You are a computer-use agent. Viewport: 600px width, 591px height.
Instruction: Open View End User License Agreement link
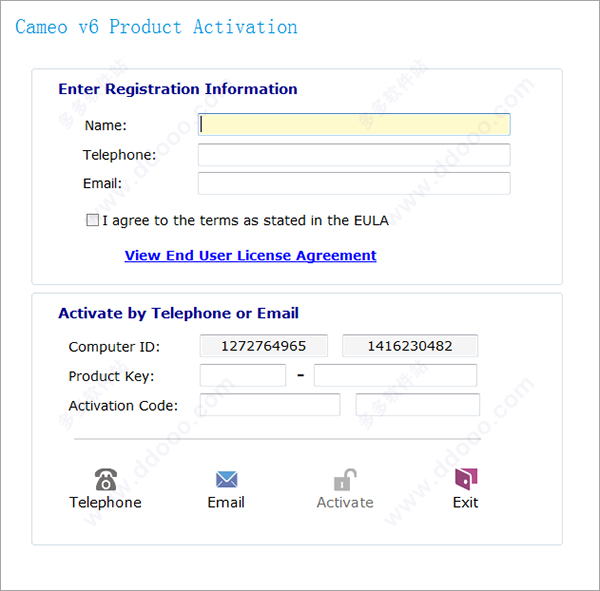click(x=251, y=255)
